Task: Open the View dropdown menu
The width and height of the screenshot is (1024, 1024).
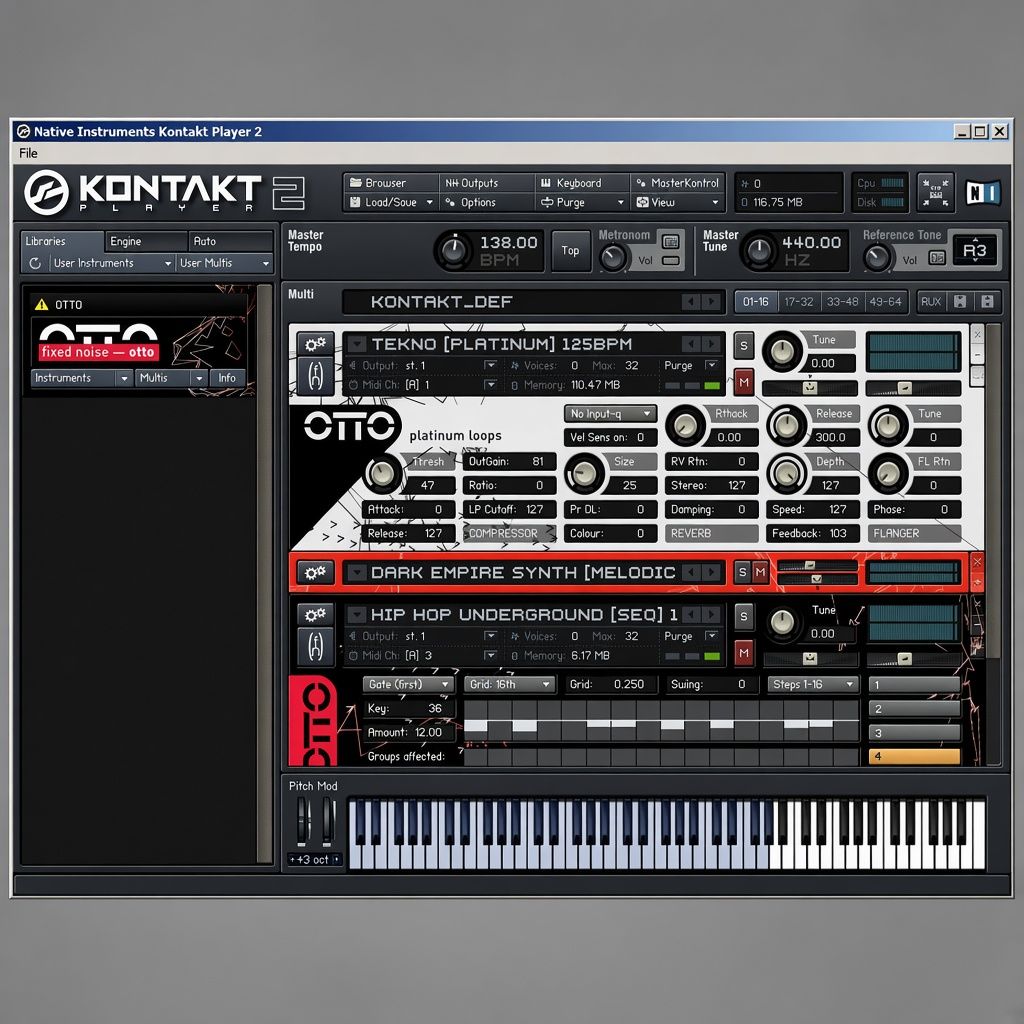Action: tap(678, 202)
